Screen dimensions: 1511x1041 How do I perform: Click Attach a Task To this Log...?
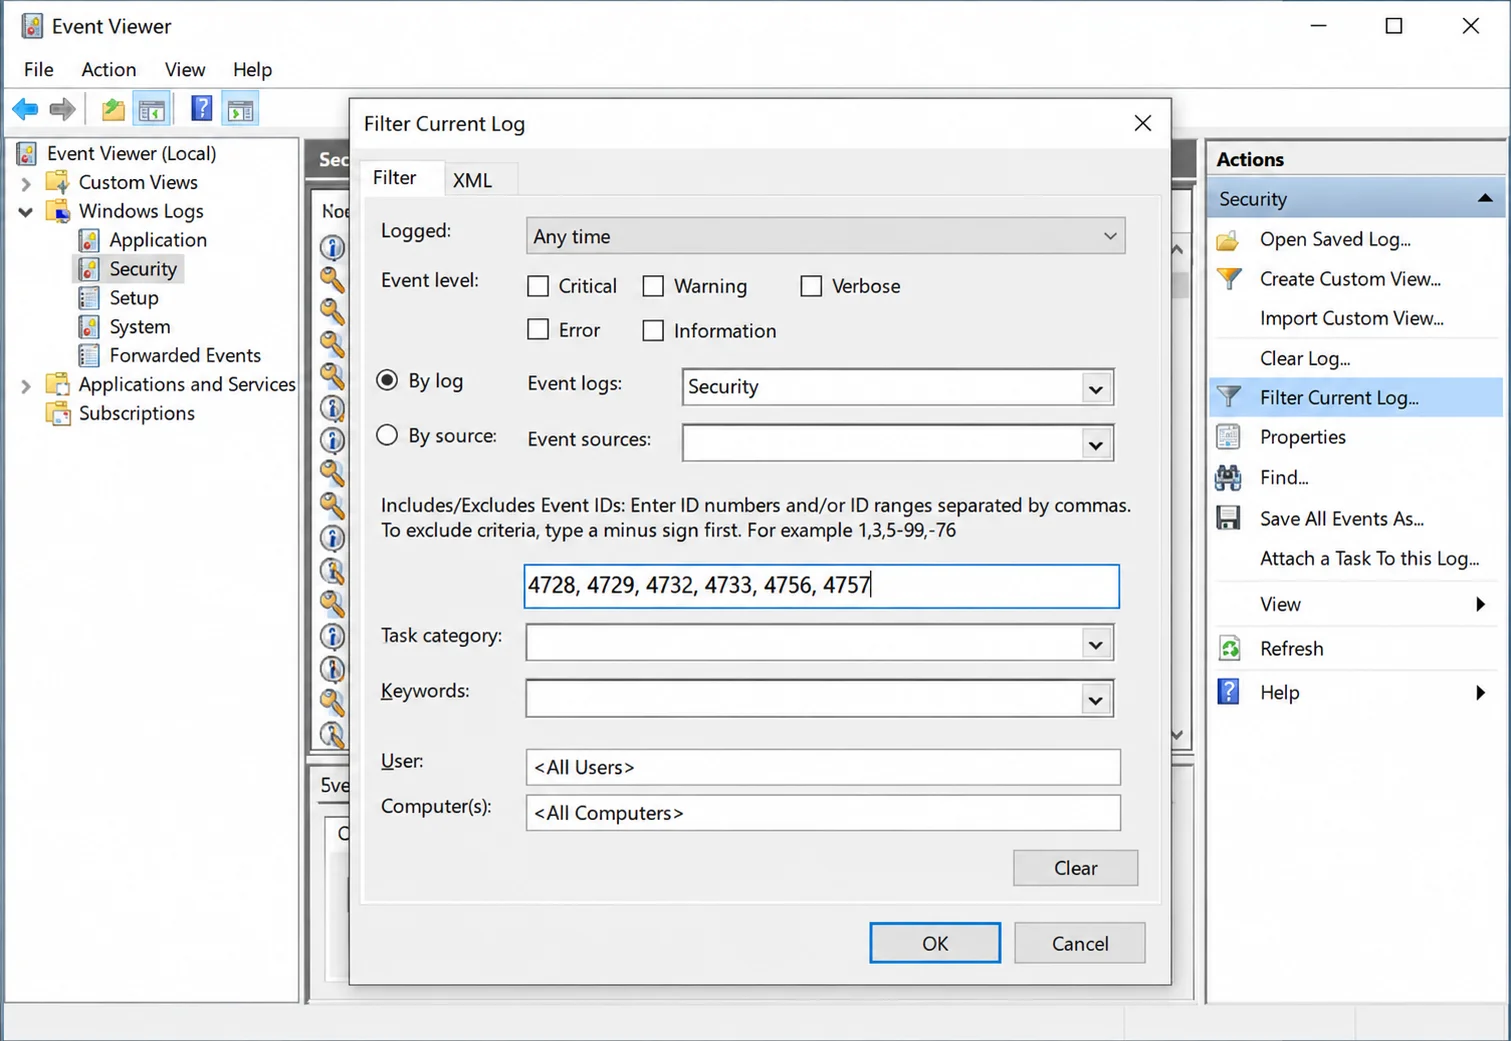(1369, 558)
